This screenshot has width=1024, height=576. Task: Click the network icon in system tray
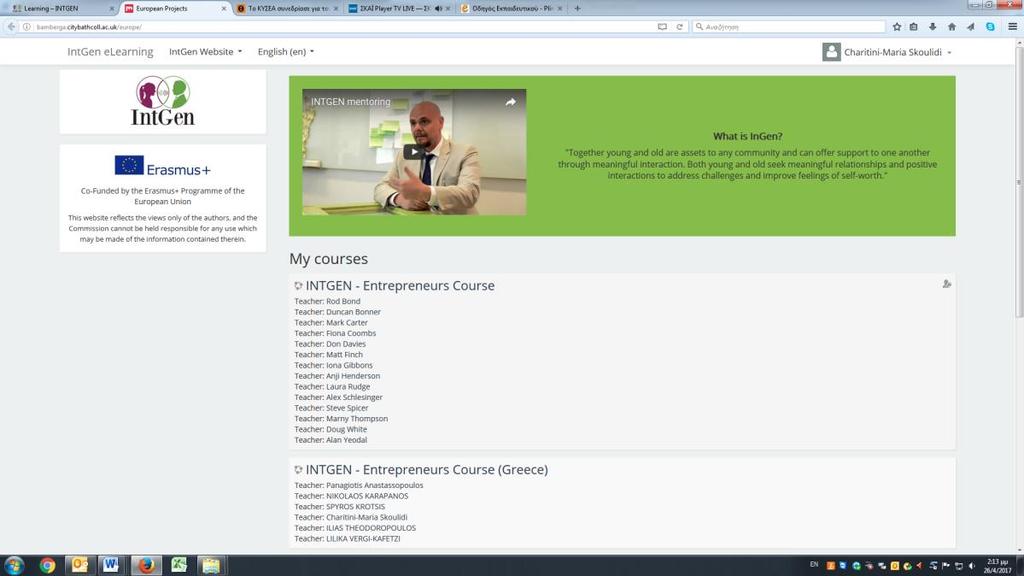pos(959,566)
